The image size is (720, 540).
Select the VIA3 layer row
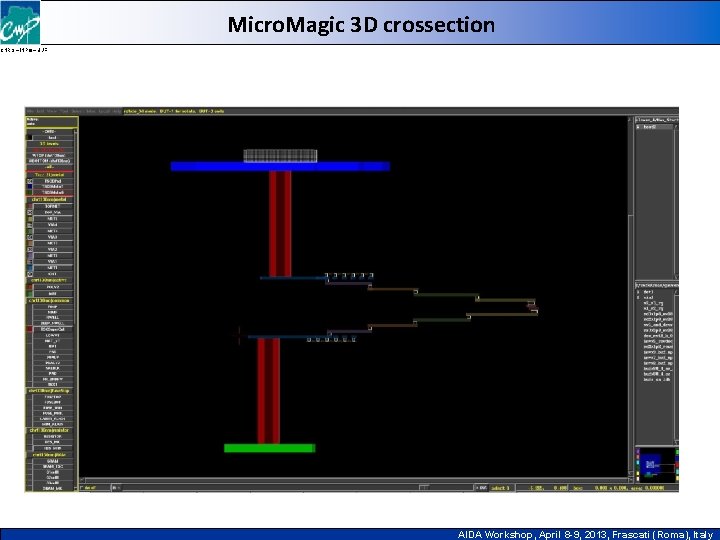pos(52,237)
